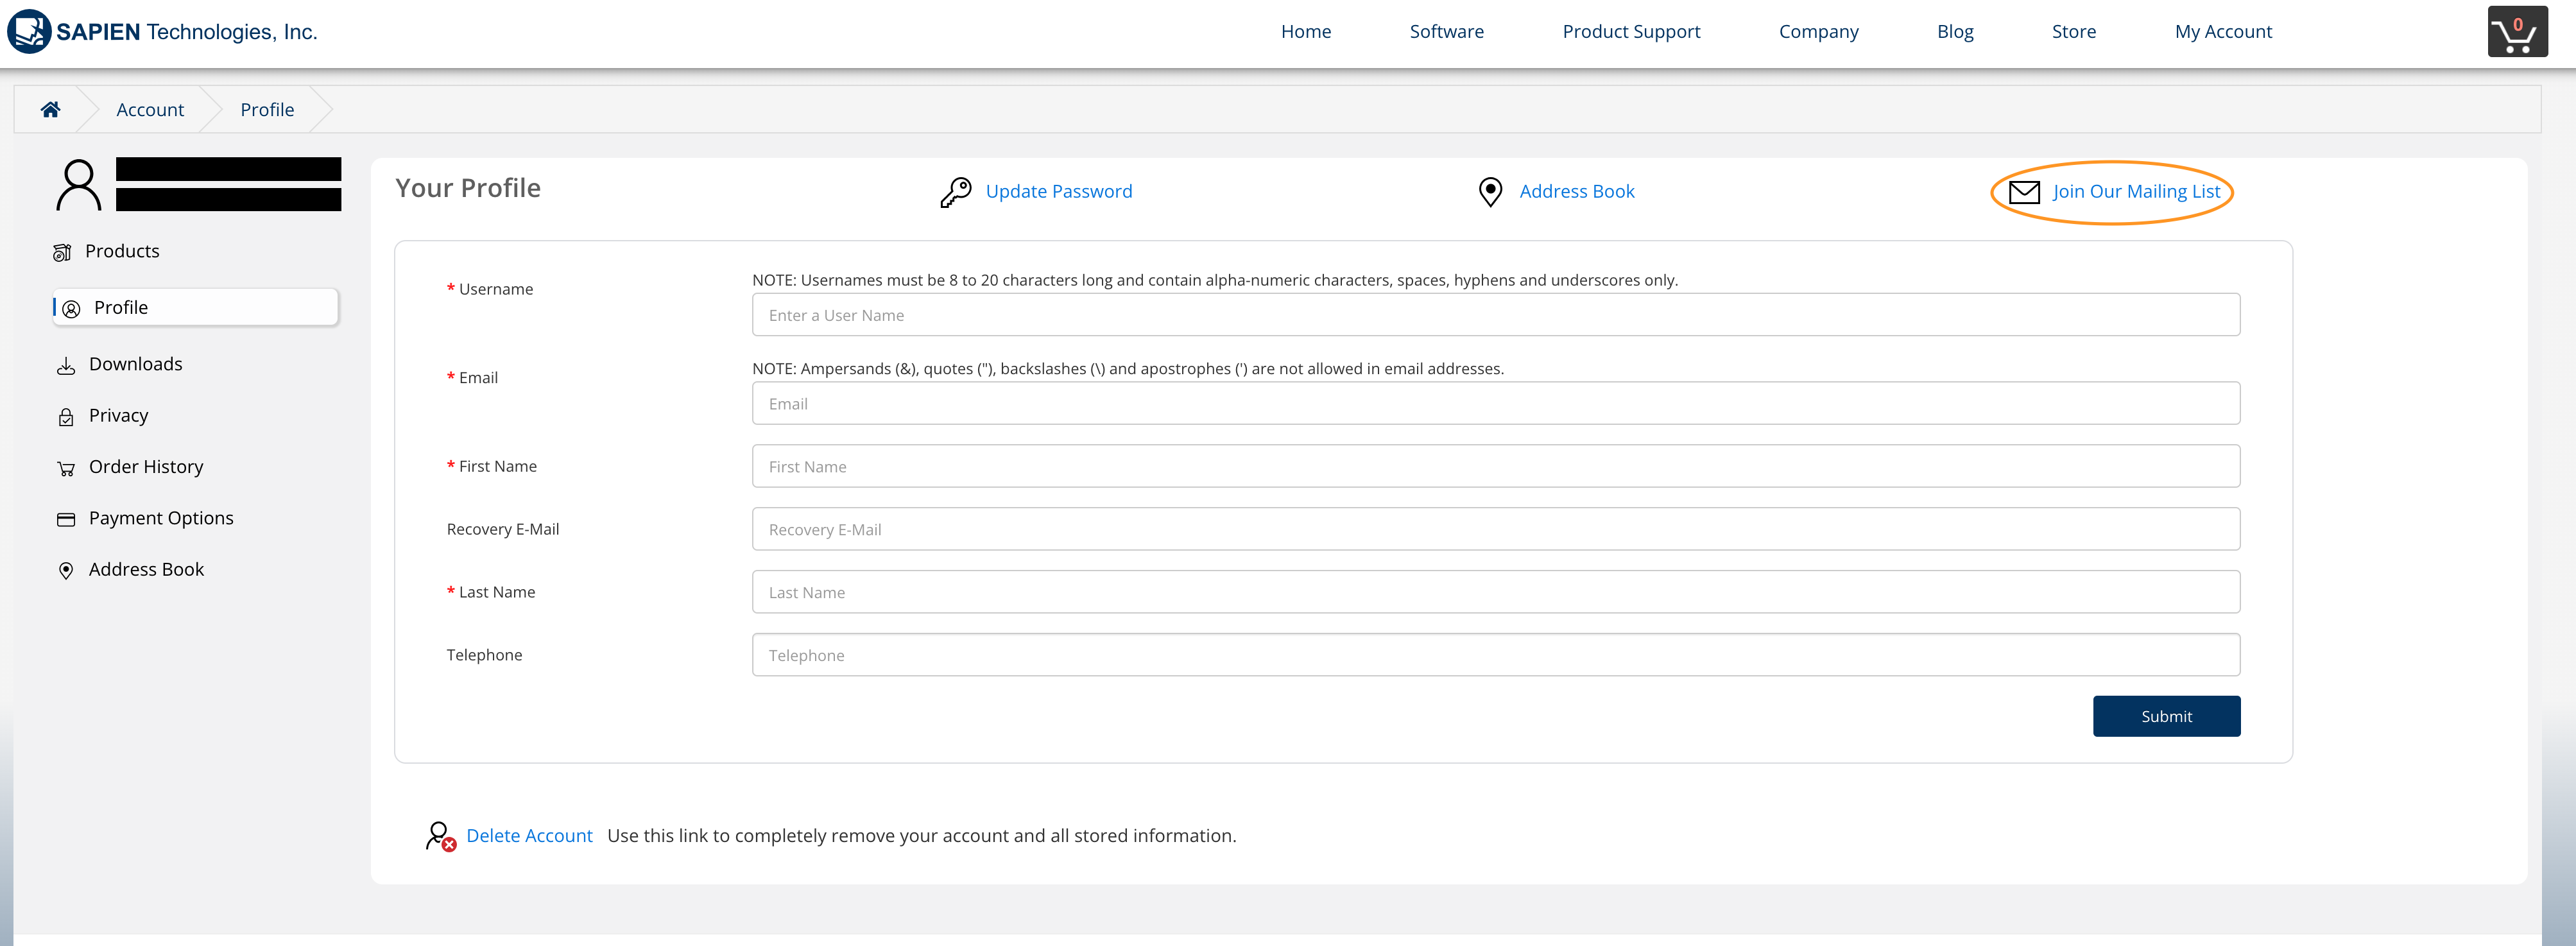Open the Blog menu item
The image size is (2576, 946).
pos(1955,32)
